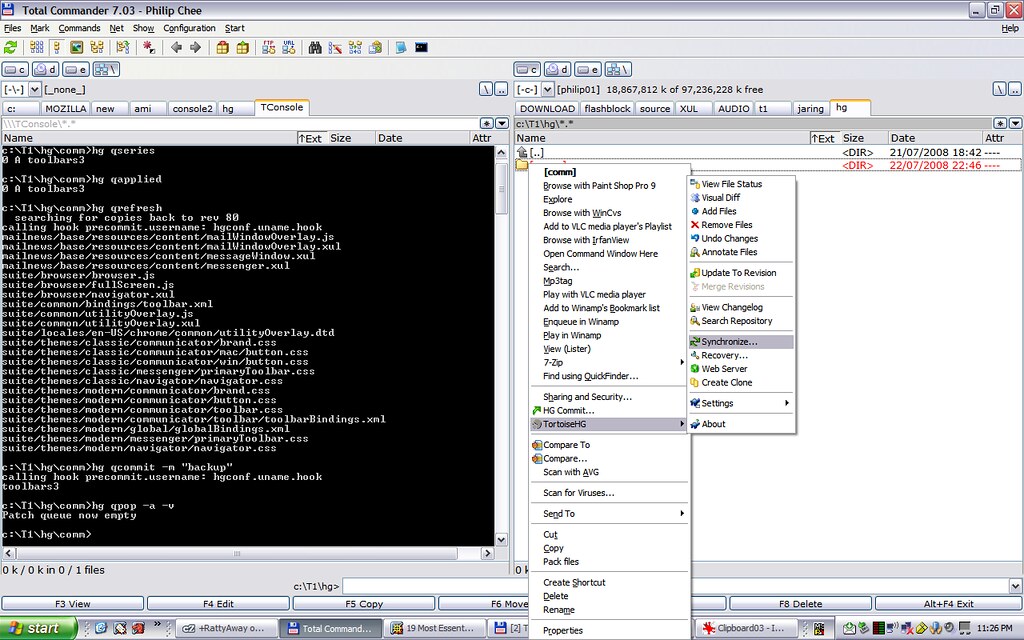Click the sorted-tree icon left of red star

click(123, 47)
